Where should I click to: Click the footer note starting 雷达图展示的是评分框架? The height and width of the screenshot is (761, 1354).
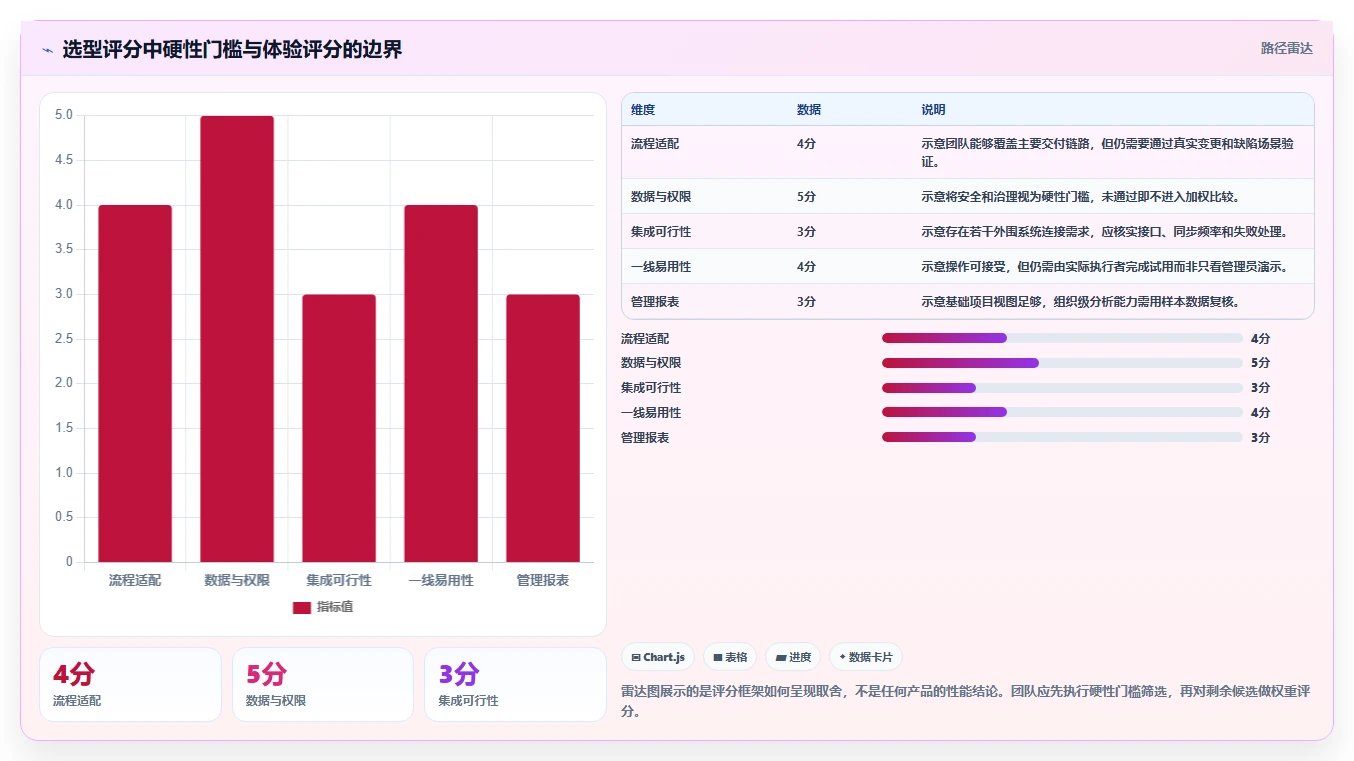pyautogui.click(x=966, y=702)
